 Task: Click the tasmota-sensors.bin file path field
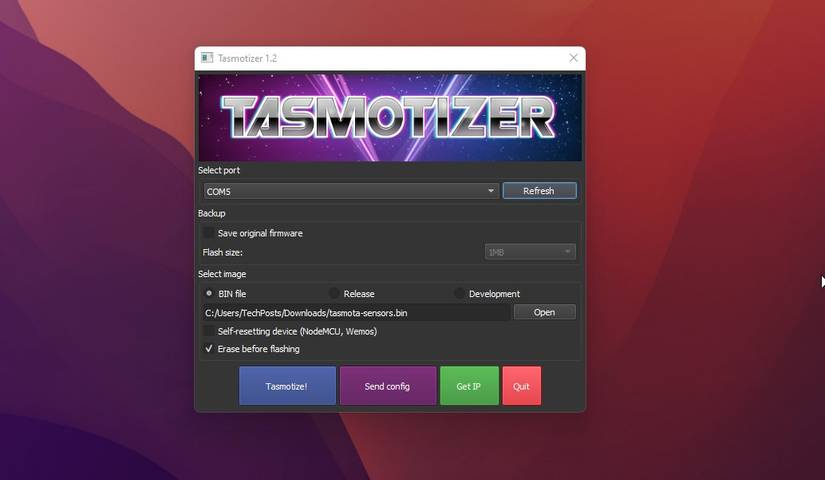(x=356, y=313)
